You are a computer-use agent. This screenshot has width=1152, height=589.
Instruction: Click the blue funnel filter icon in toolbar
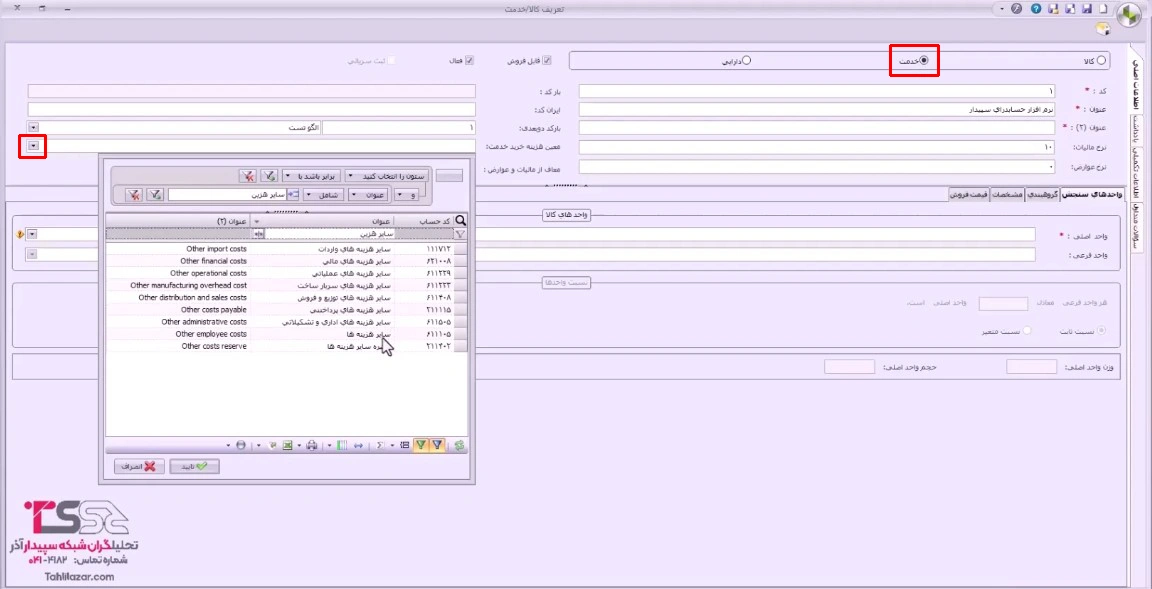[438, 445]
